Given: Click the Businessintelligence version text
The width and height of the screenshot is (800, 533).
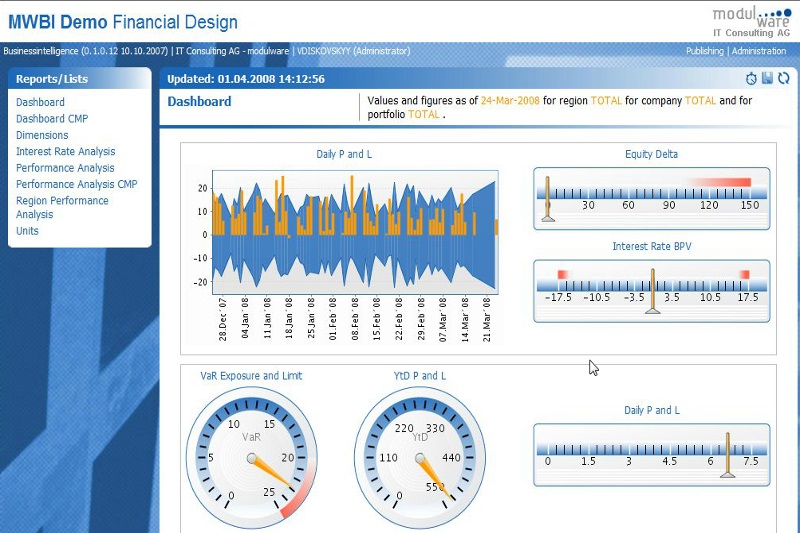Looking at the screenshot, I should 85,51.
